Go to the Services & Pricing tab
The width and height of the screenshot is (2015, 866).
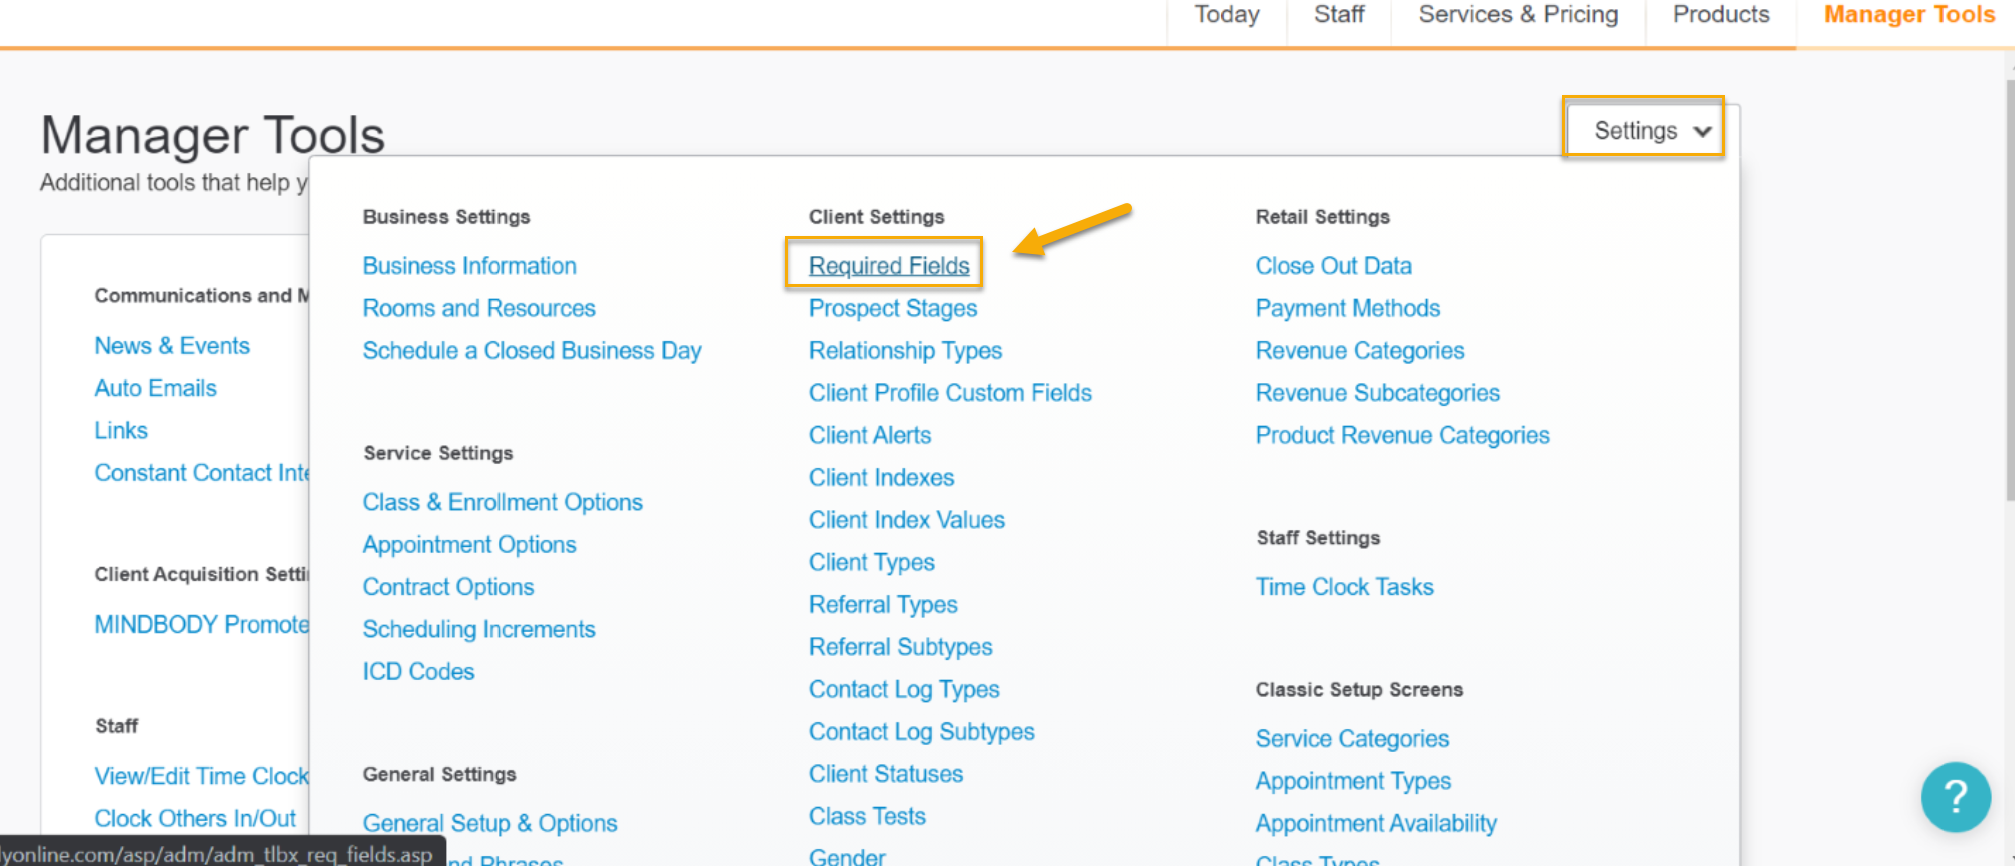[x=1518, y=15]
